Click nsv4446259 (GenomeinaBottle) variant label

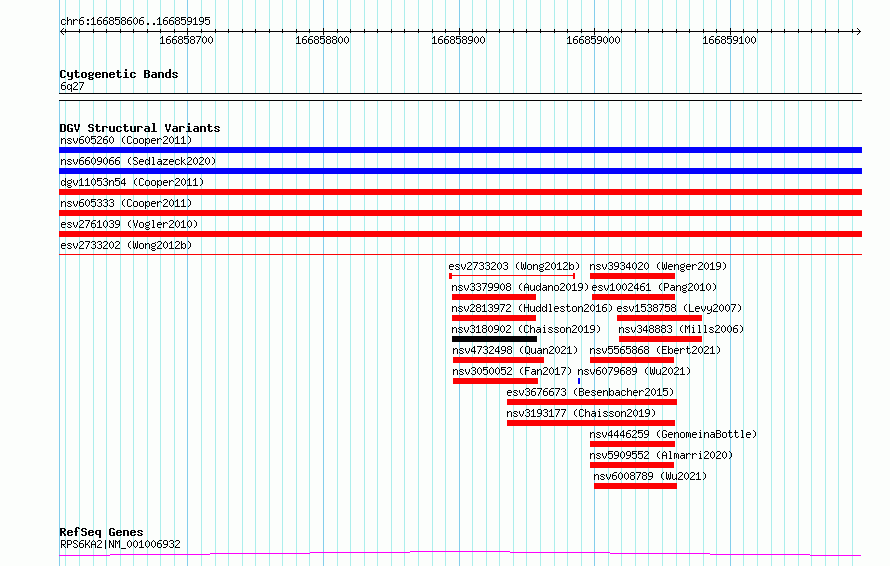click(x=673, y=434)
